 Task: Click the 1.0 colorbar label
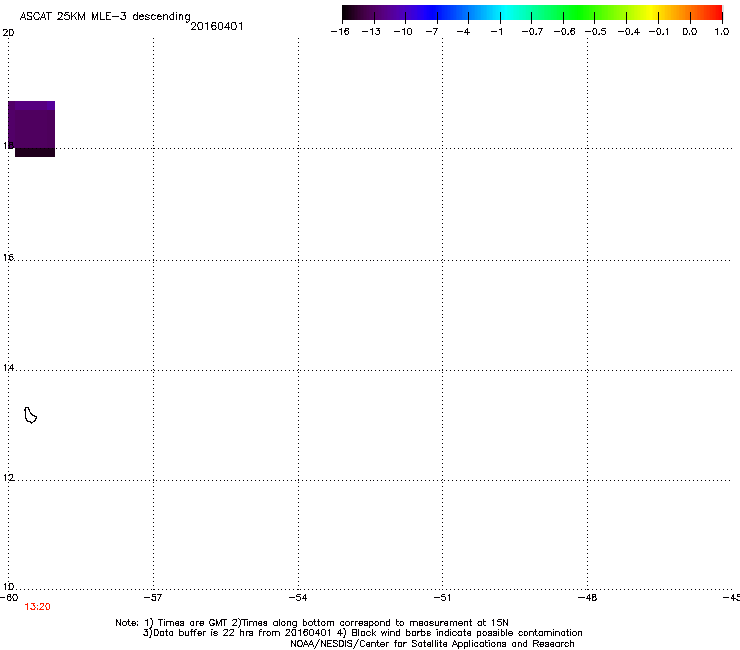tap(722, 32)
